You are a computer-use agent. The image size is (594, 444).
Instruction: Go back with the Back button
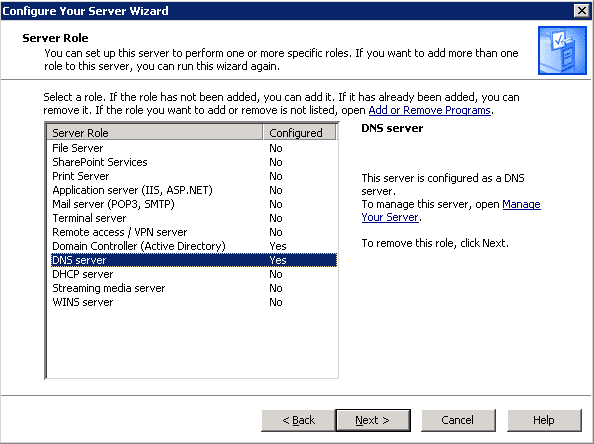point(299,420)
